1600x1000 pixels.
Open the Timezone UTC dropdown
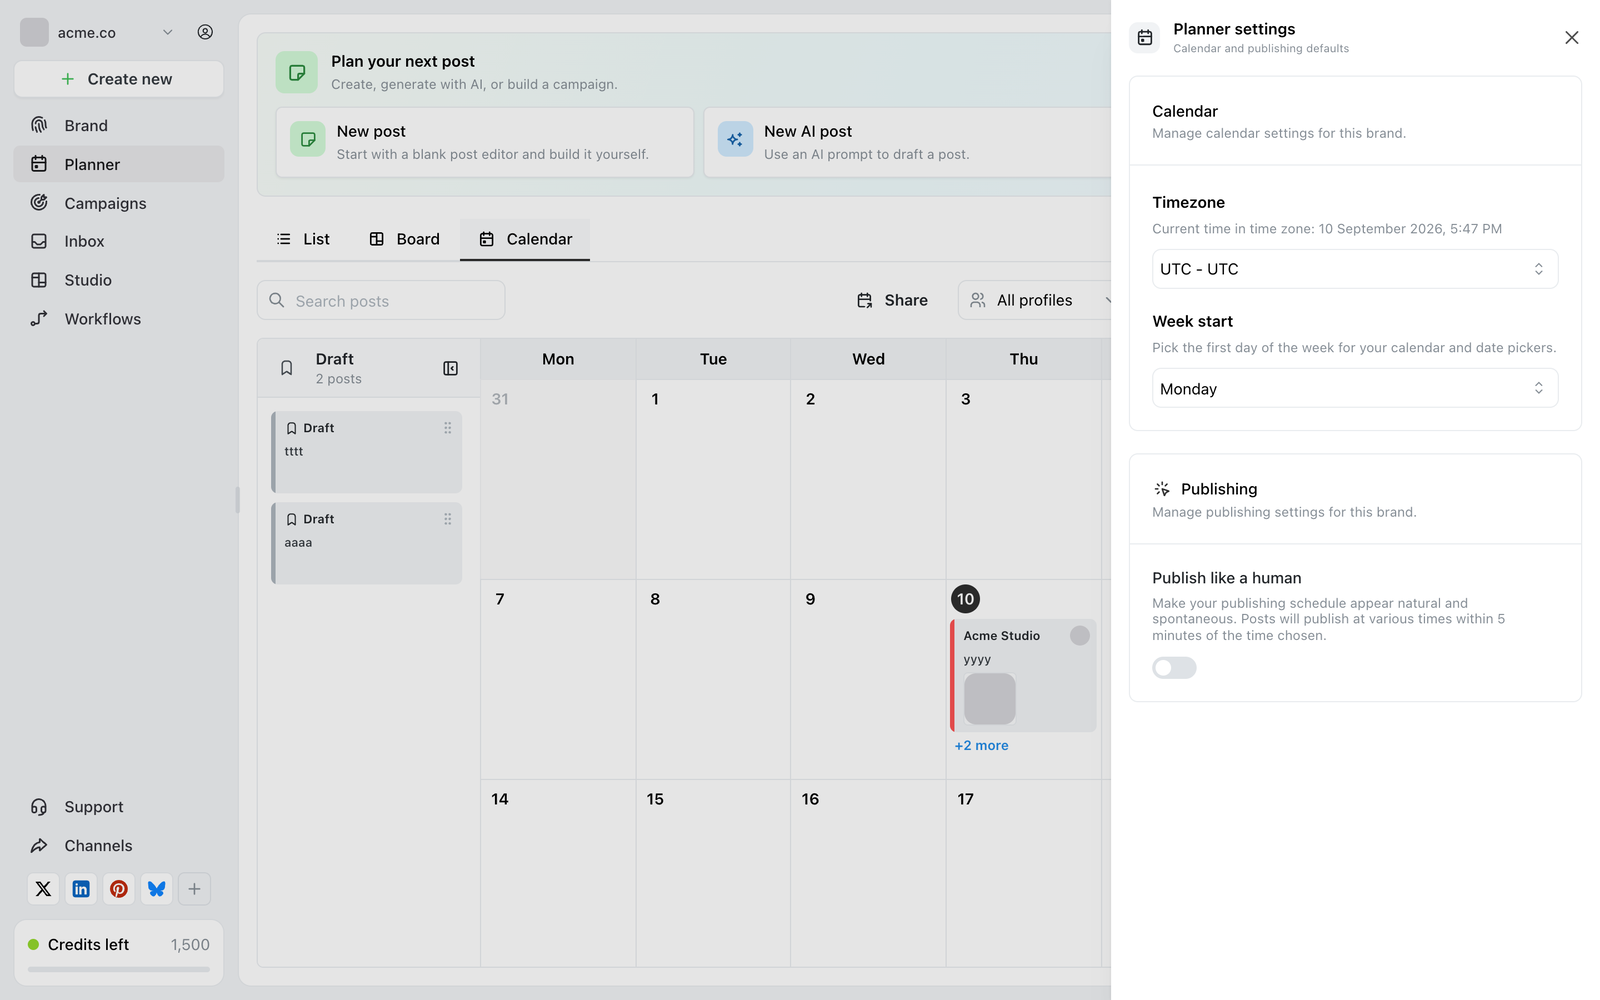1355,269
